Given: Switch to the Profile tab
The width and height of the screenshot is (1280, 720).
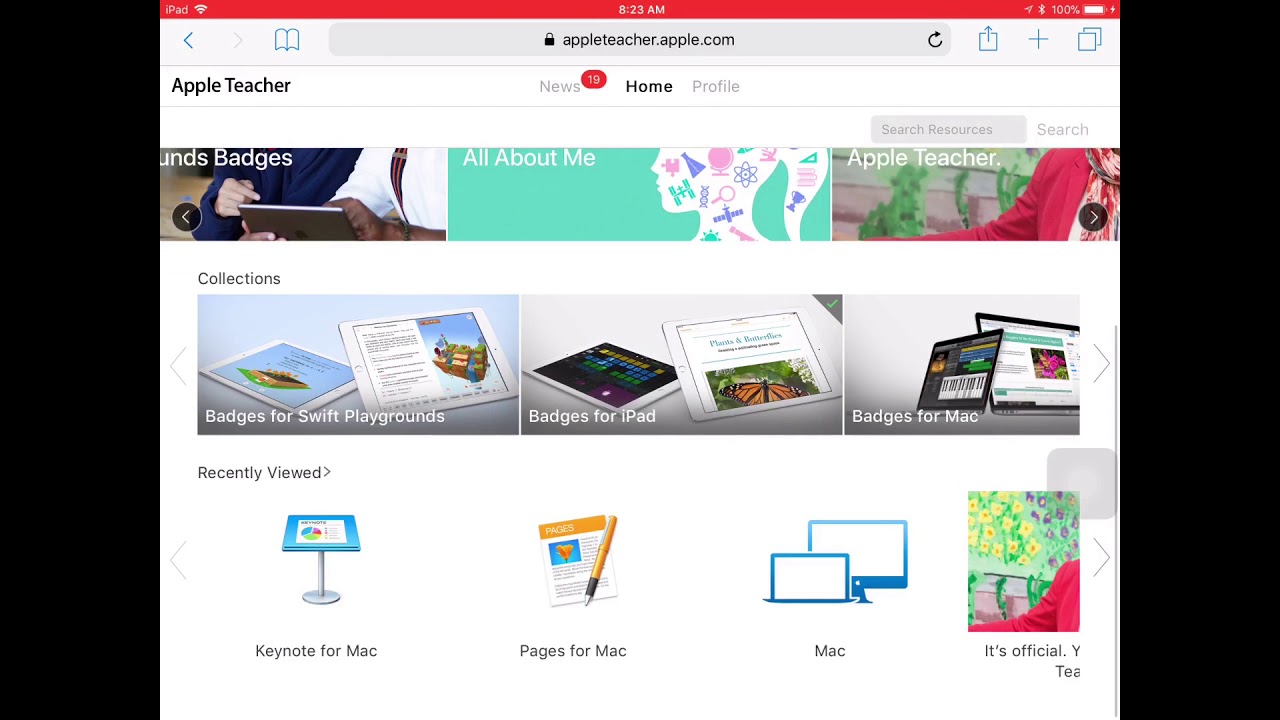Looking at the screenshot, I should (716, 86).
